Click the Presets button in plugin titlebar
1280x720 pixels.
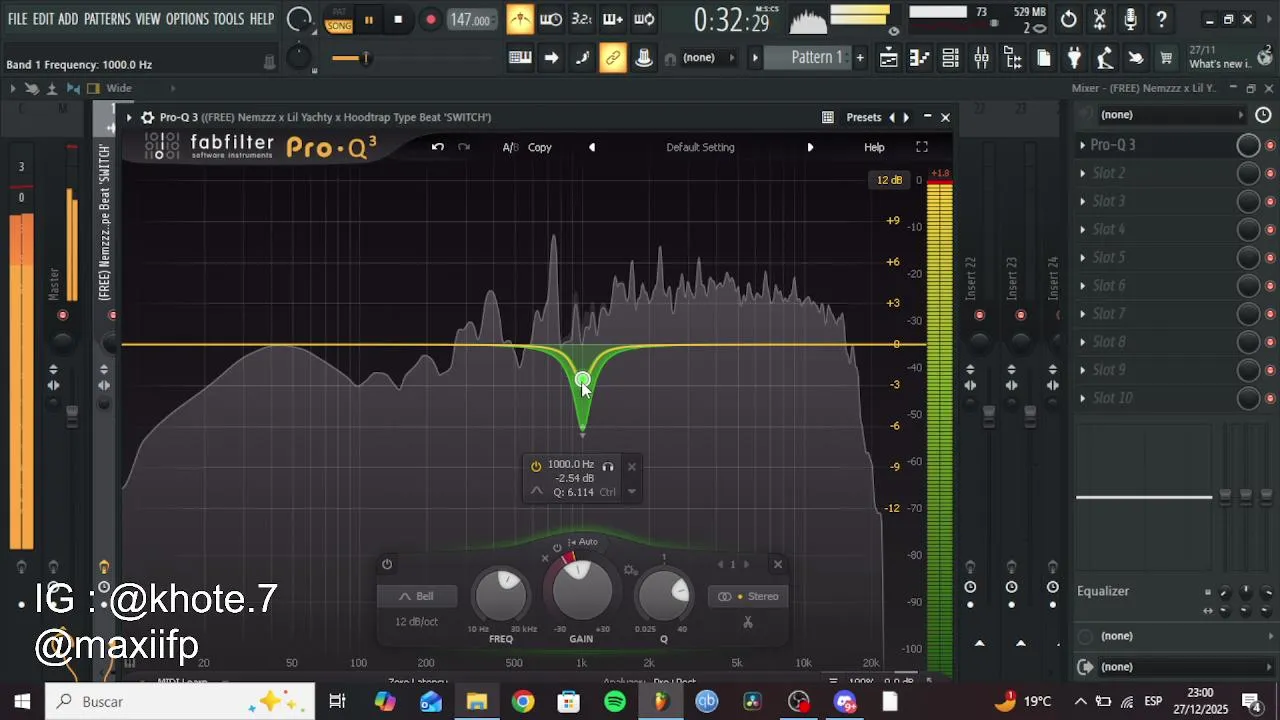[x=864, y=117]
